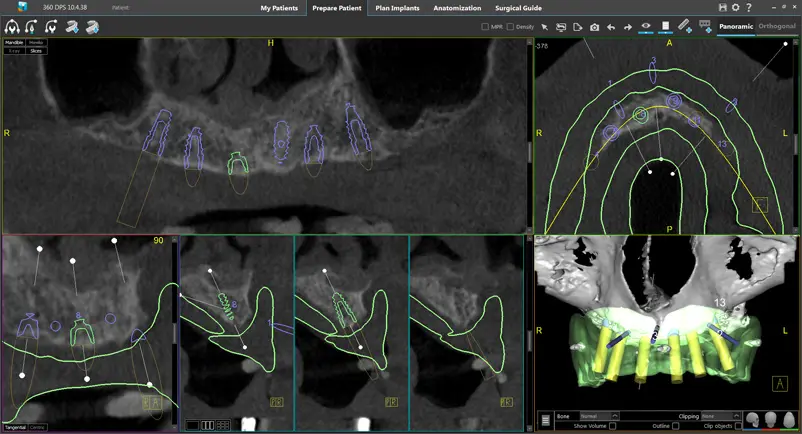Open the Bone rendering mode dropdown

pos(599,416)
